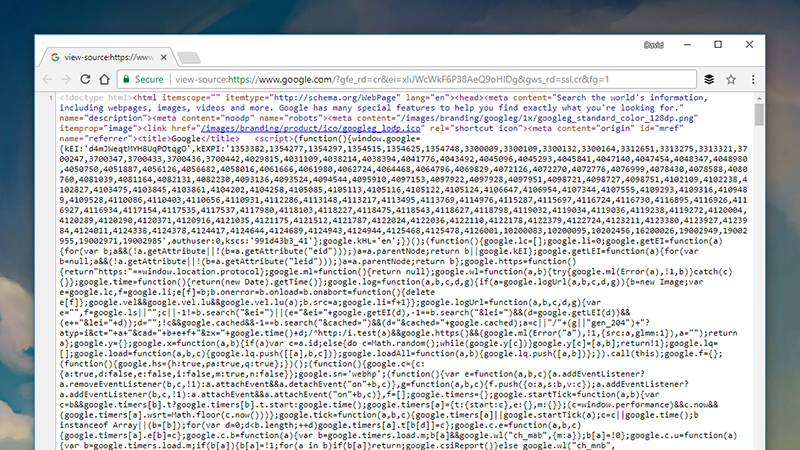
Task: Open the Chrome three-dot menu
Action: tap(753, 79)
